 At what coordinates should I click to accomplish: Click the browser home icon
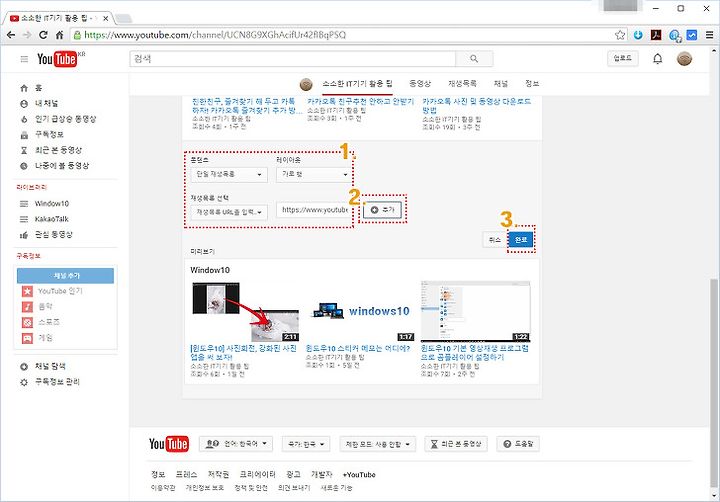(x=59, y=35)
